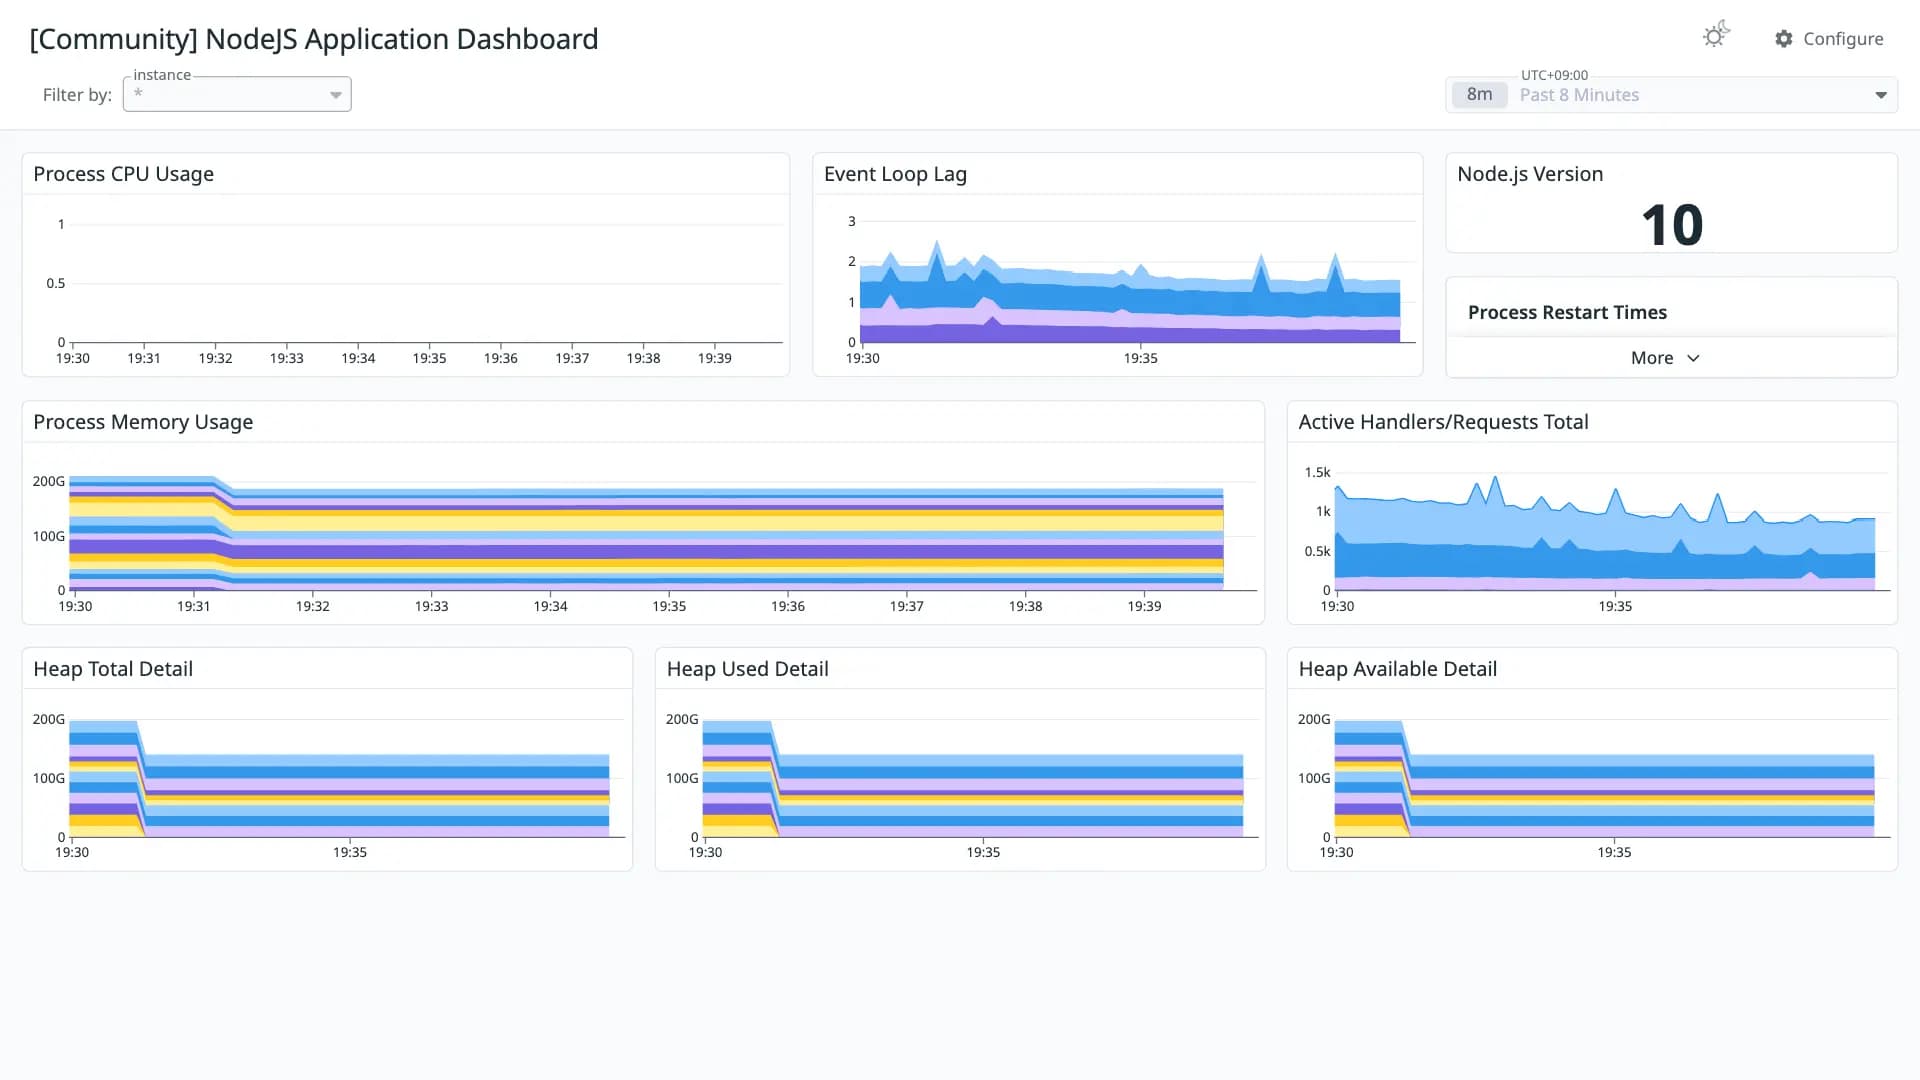Toggle the light/dark theme sun-moon icon

1716,36
